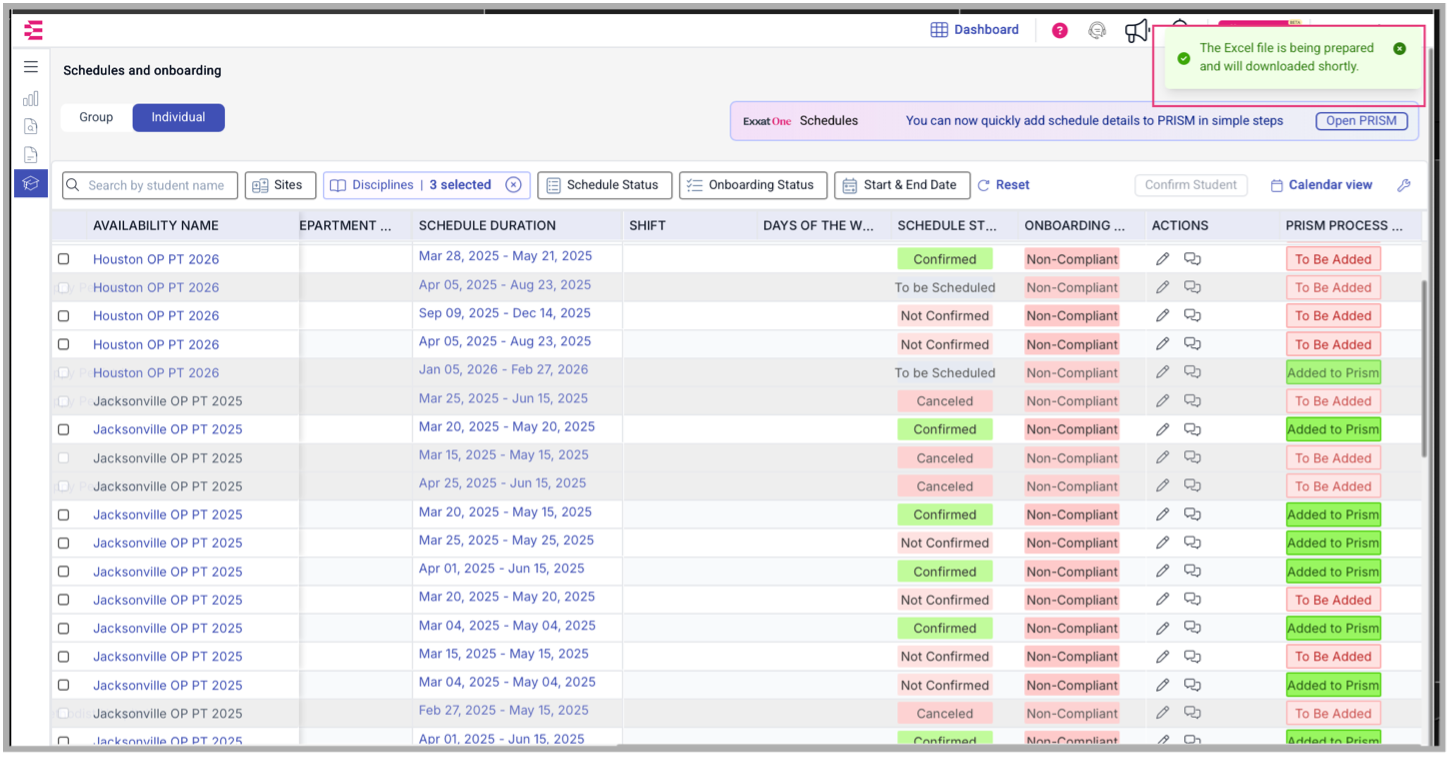Check the first Houston OP PT 2026 row
The height and width of the screenshot is (757, 1451).
point(63,258)
